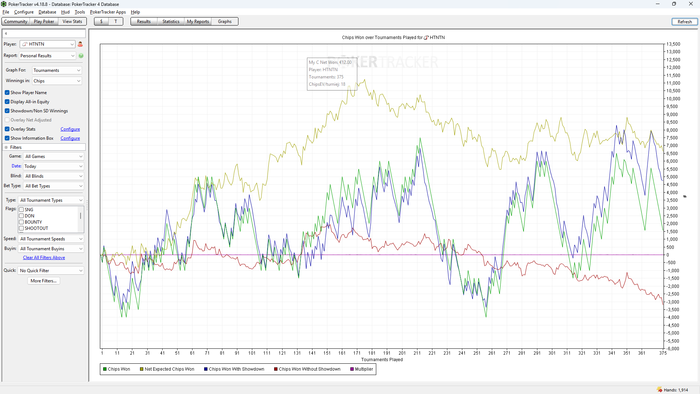Uncheck Show Player Name
The width and height of the screenshot is (700, 394).
pyautogui.click(x=7, y=92)
